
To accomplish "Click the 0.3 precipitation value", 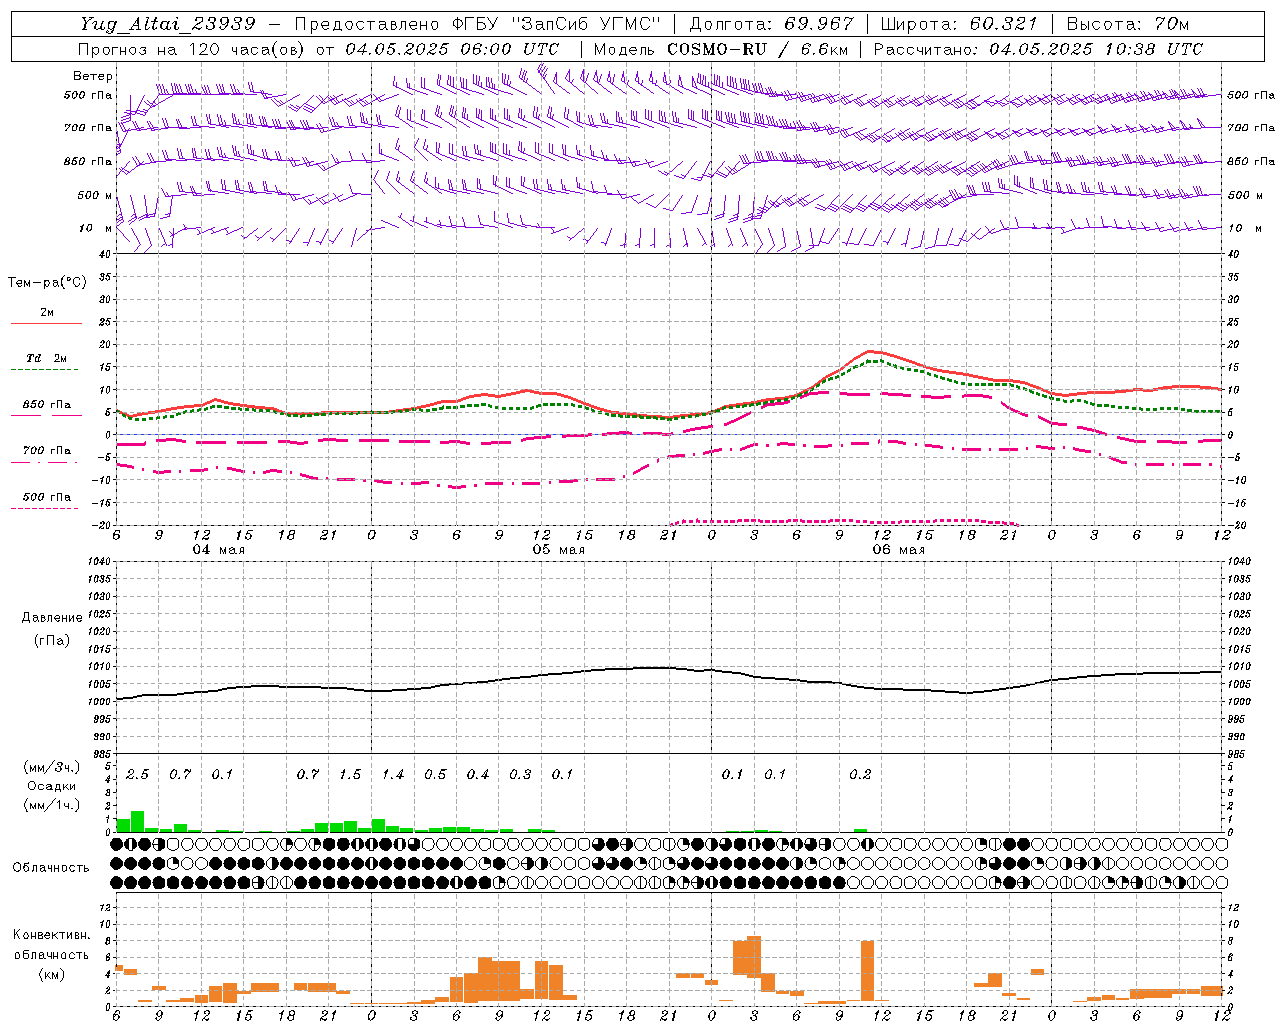I will (520, 774).
